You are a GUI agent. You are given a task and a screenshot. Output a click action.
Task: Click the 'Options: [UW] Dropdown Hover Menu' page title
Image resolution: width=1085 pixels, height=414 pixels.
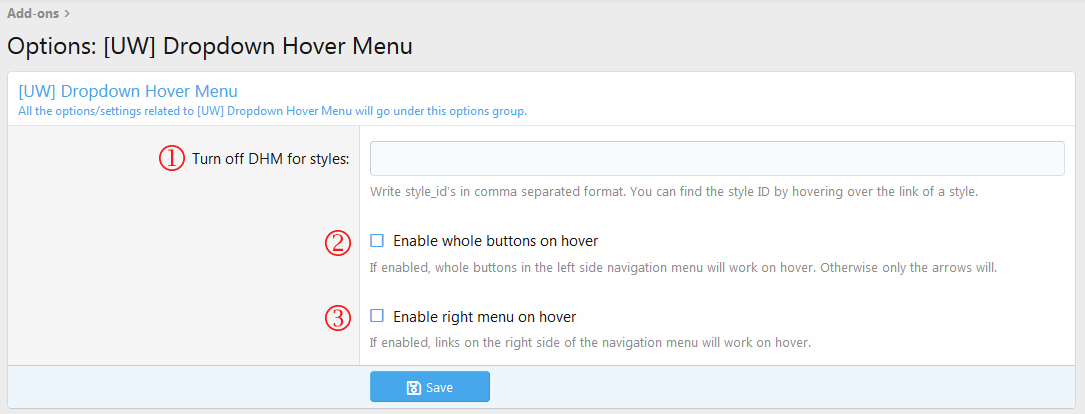tap(210, 46)
